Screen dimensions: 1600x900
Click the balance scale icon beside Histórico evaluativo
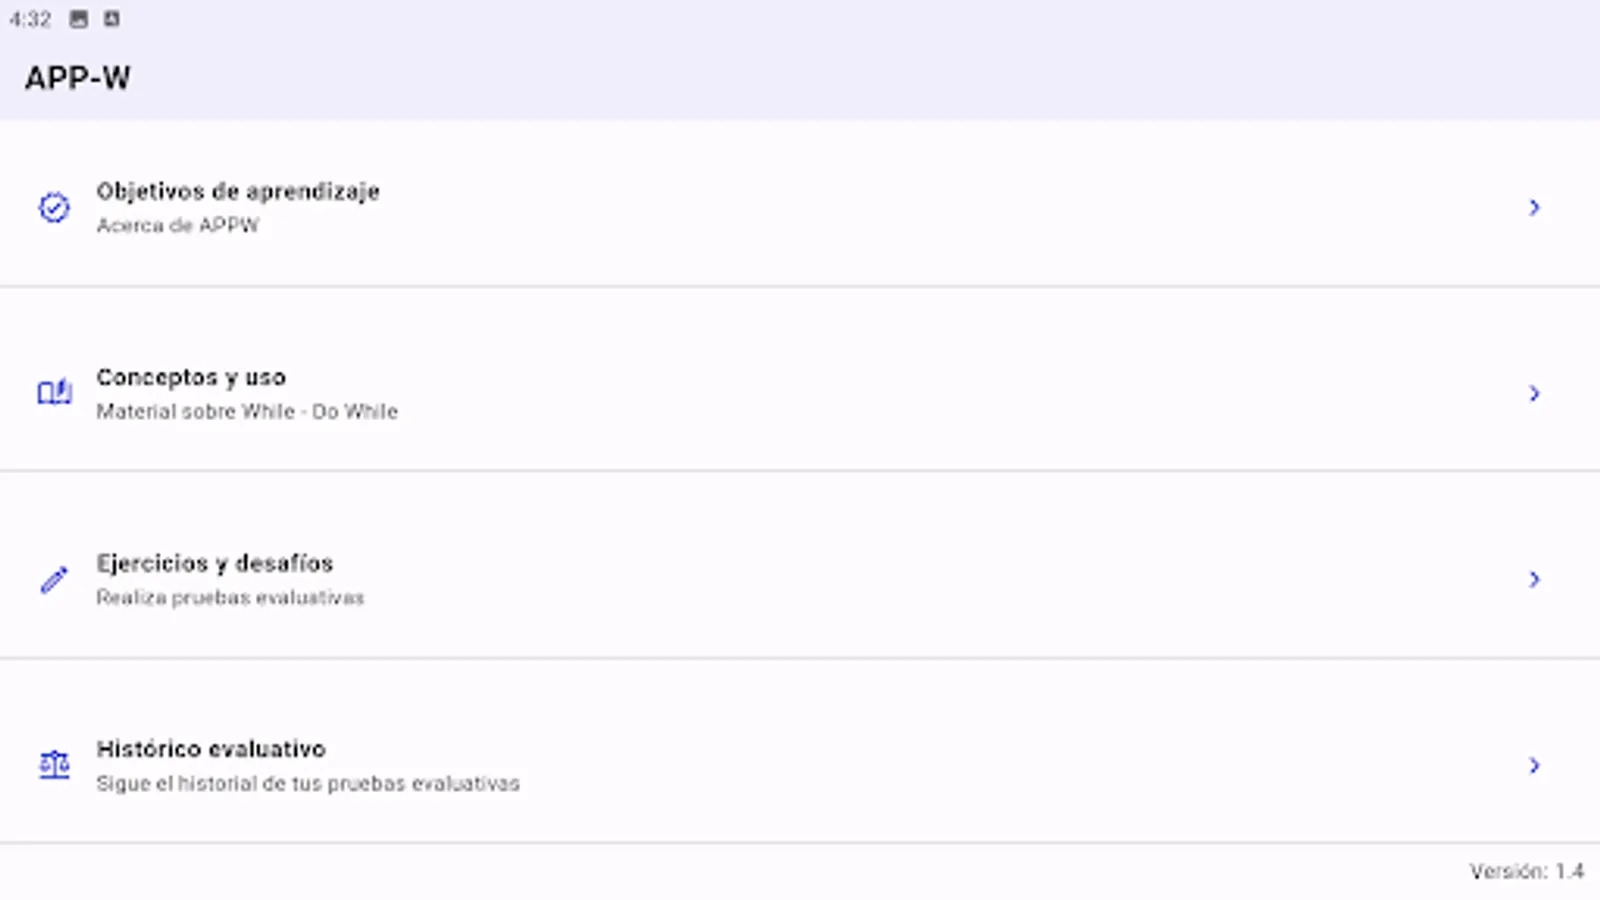[x=54, y=765]
